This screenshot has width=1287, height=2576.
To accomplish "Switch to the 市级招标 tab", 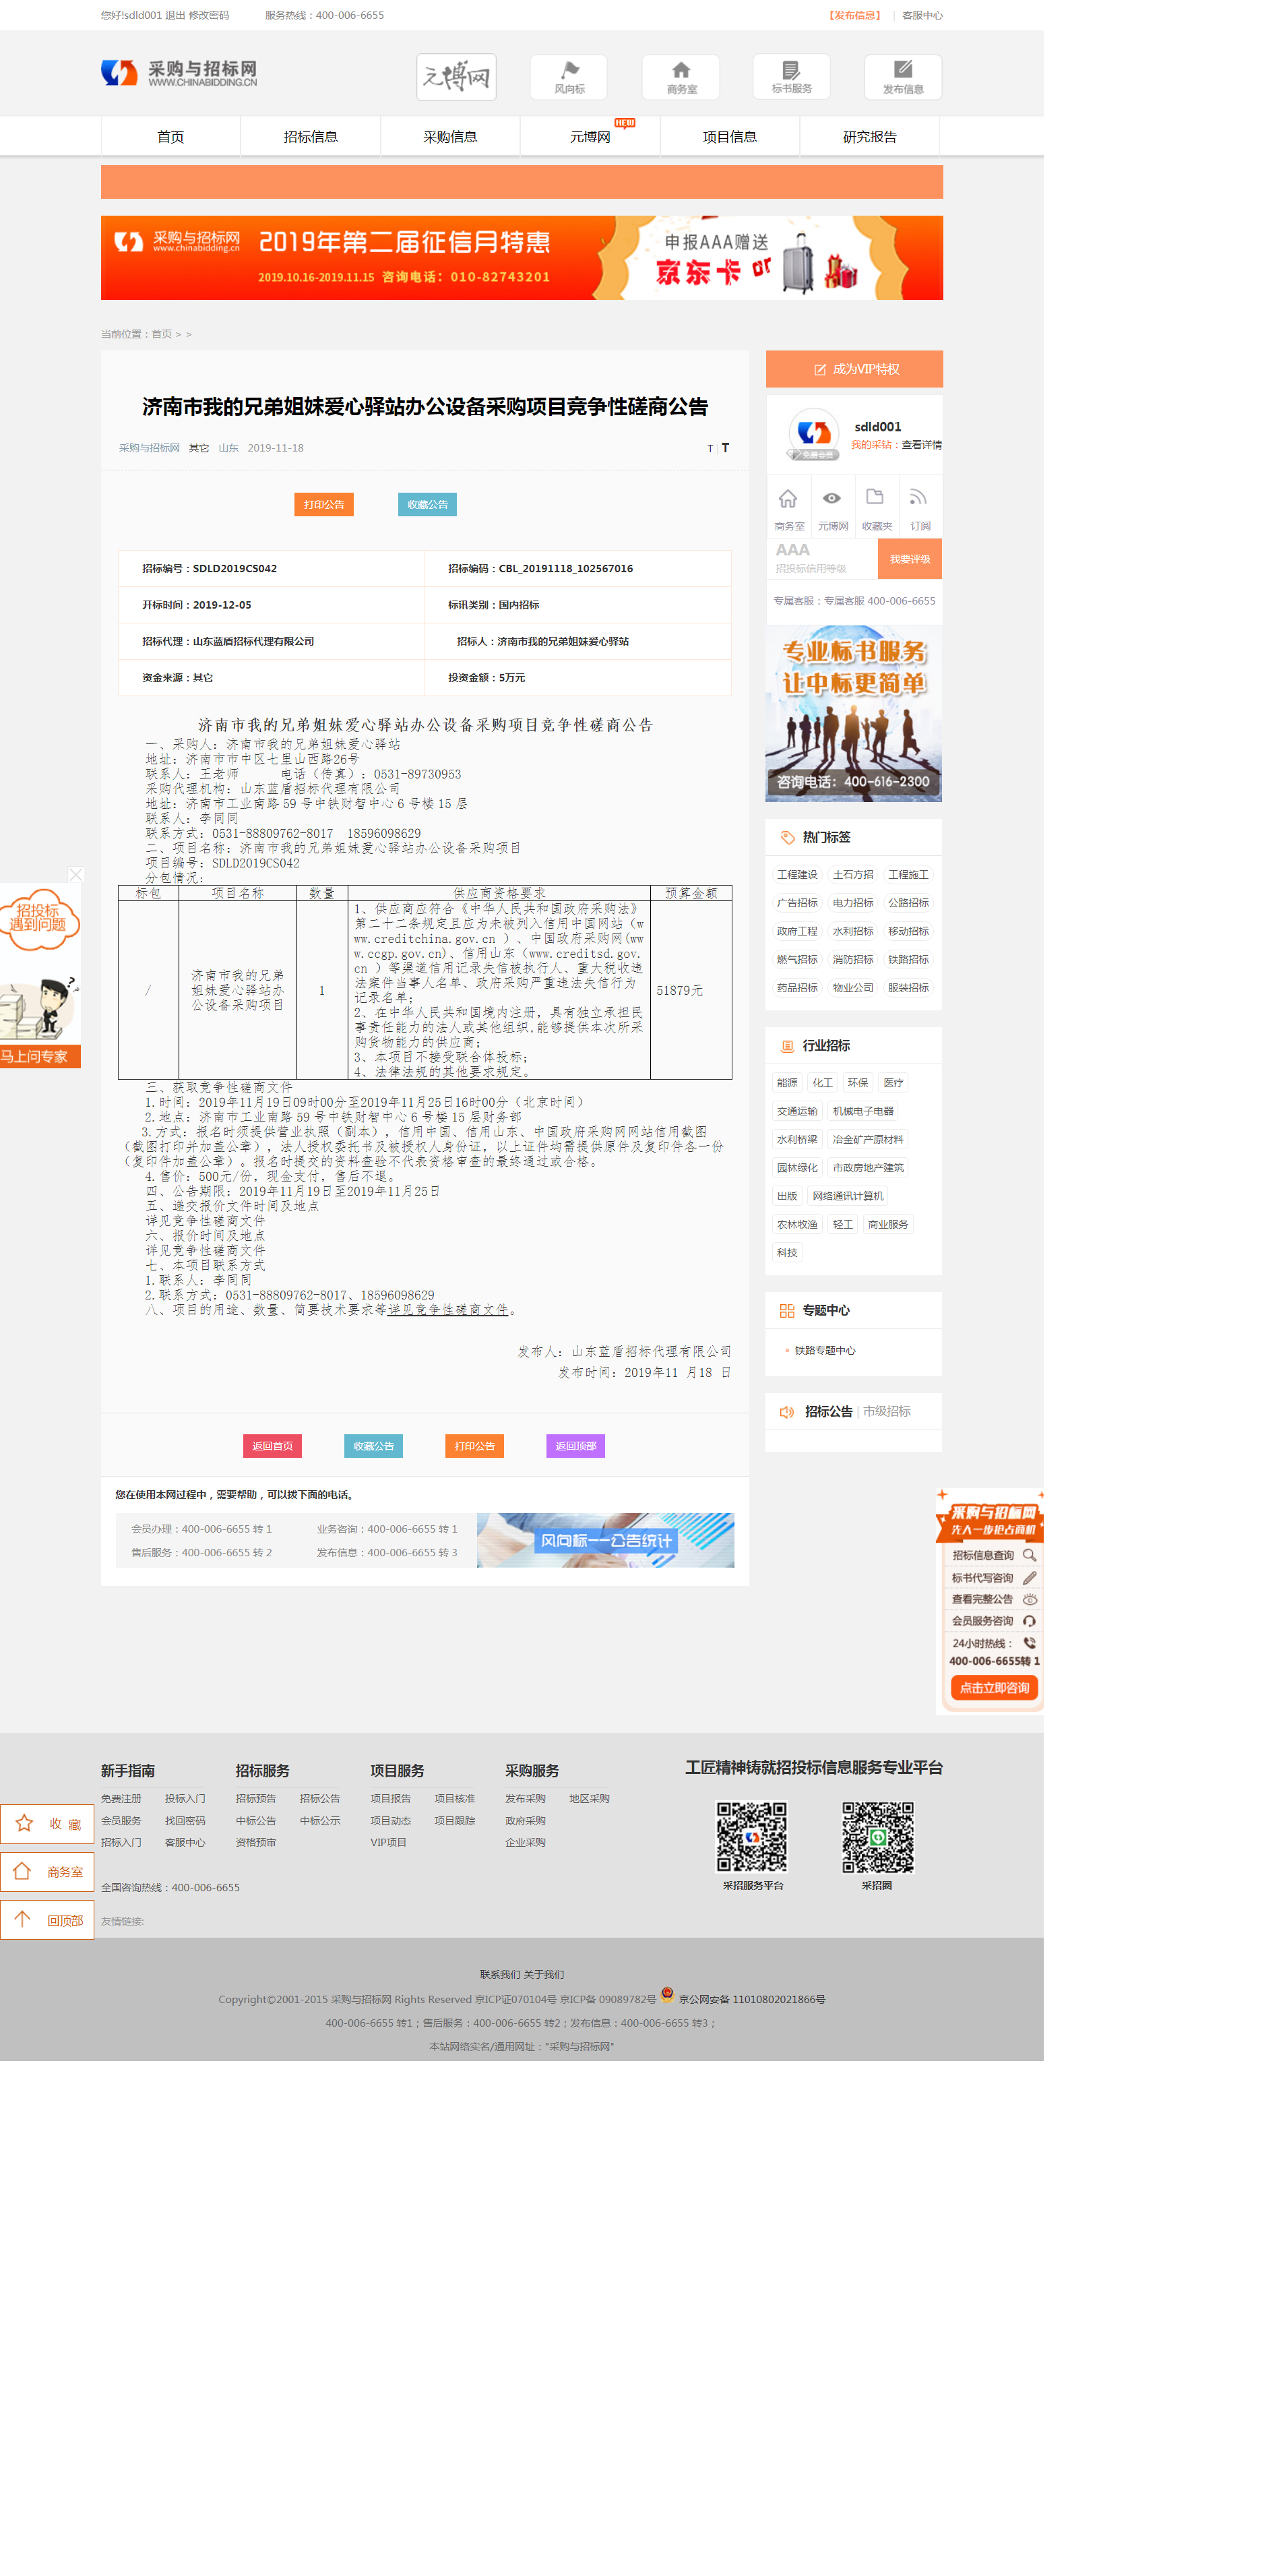I will [x=886, y=1412].
